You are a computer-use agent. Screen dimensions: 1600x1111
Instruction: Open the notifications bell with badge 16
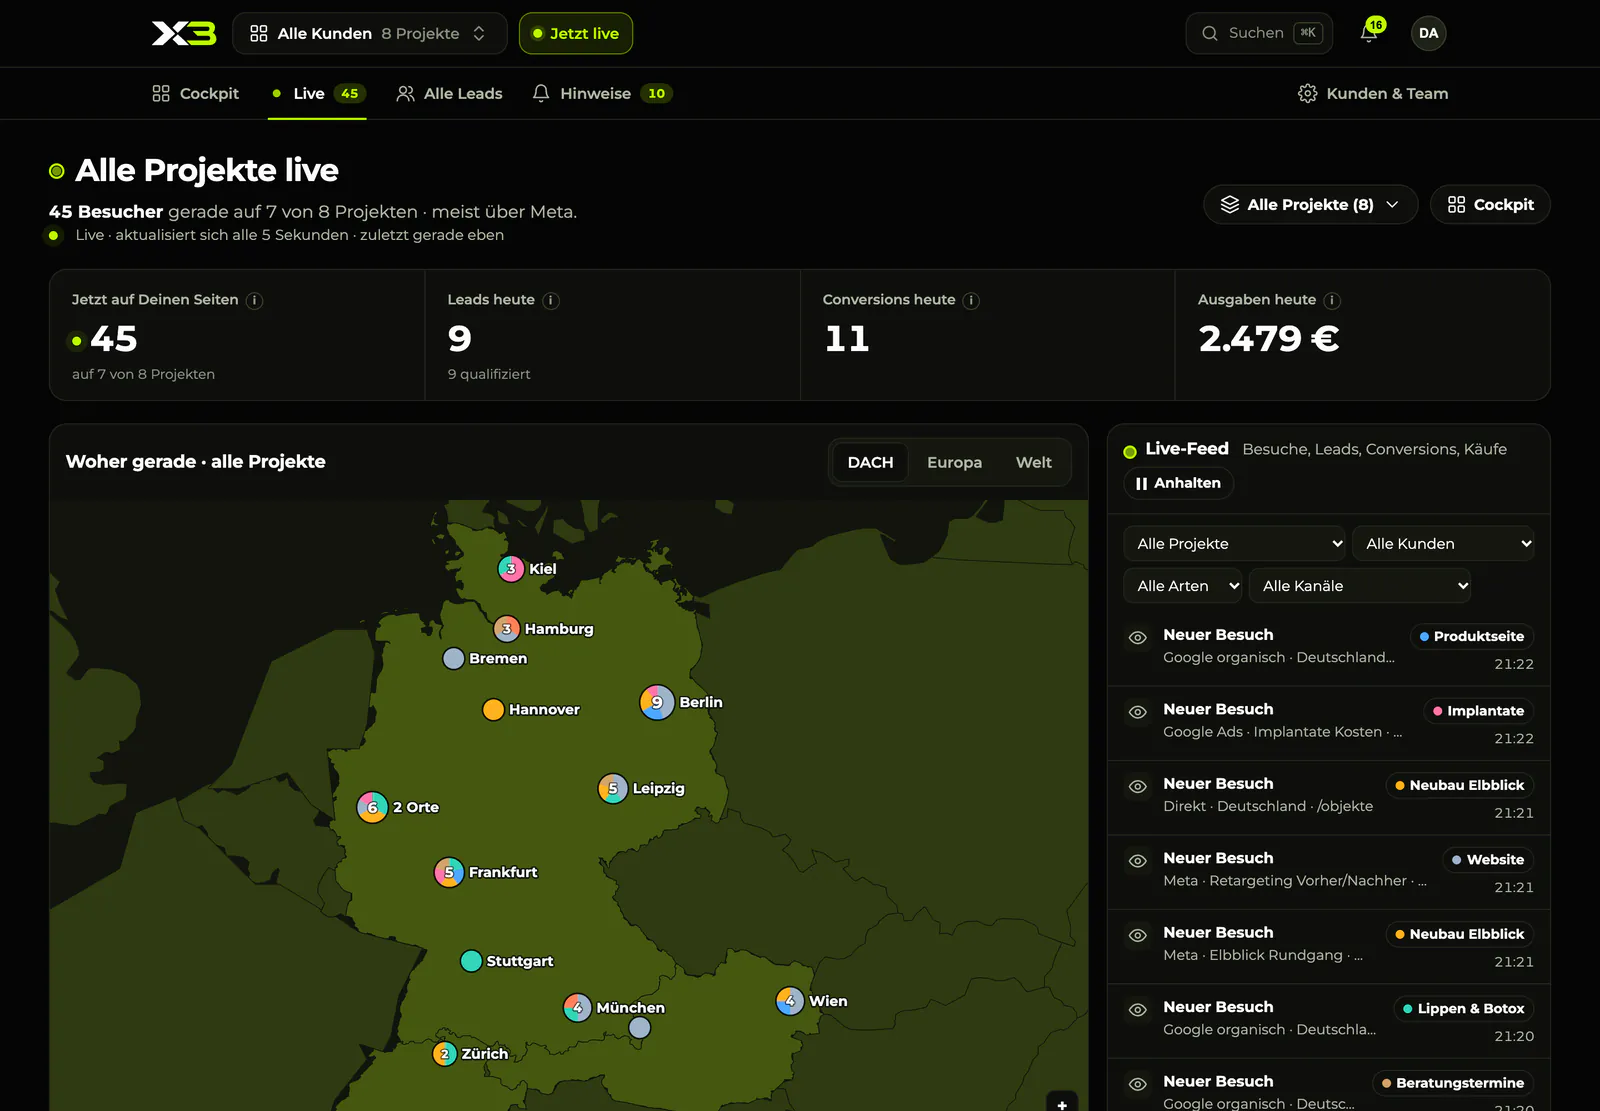click(x=1370, y=33)
